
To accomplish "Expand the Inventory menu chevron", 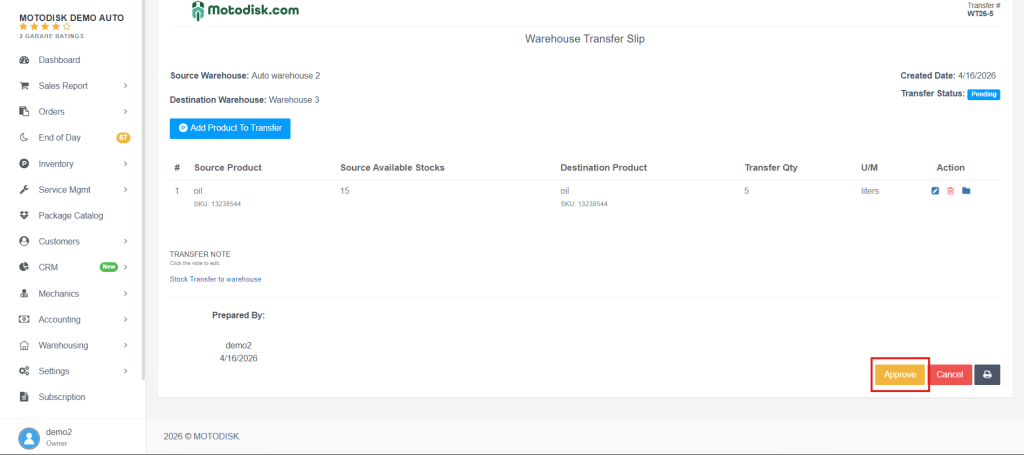I will pos(125,164).
